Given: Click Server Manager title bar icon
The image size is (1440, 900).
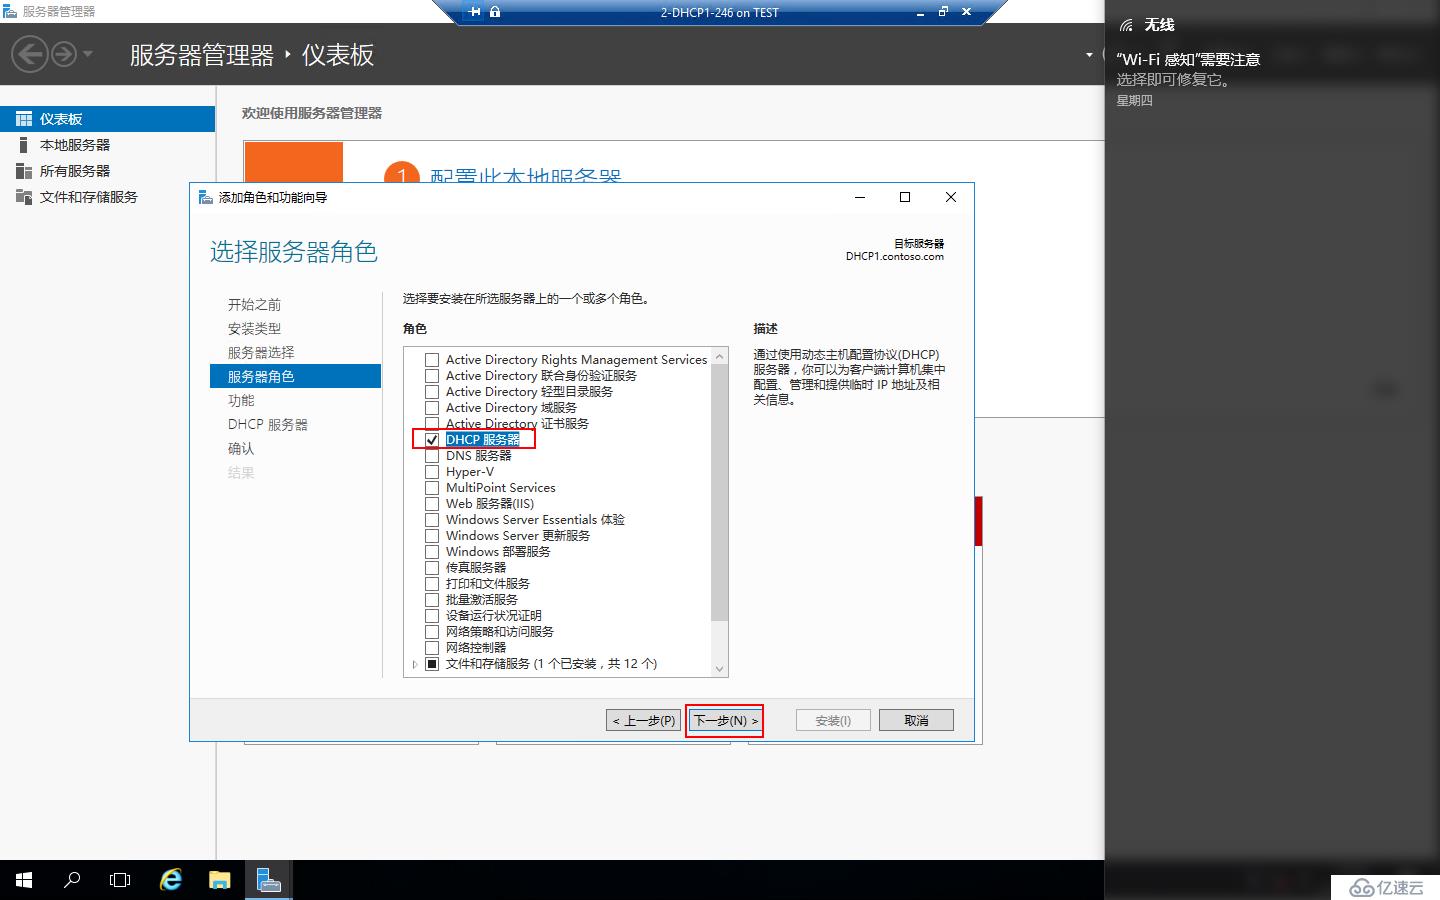Looking at the screenshot, I should [10, 11].
